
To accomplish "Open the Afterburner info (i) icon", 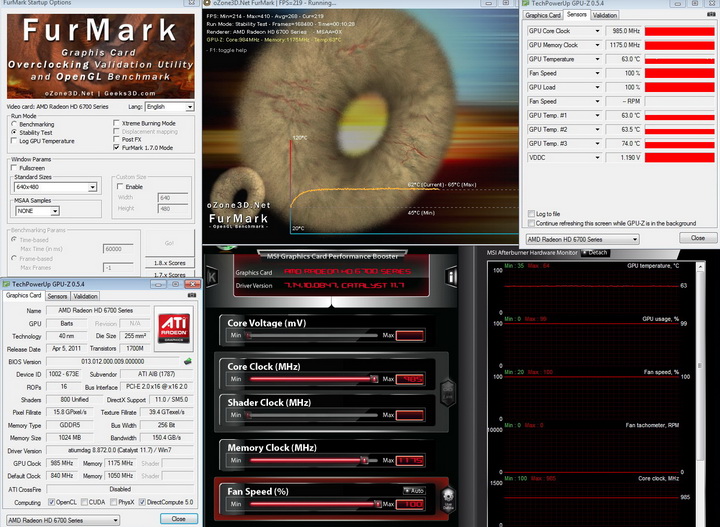I will pyautogui.click(x=451, y=276).
